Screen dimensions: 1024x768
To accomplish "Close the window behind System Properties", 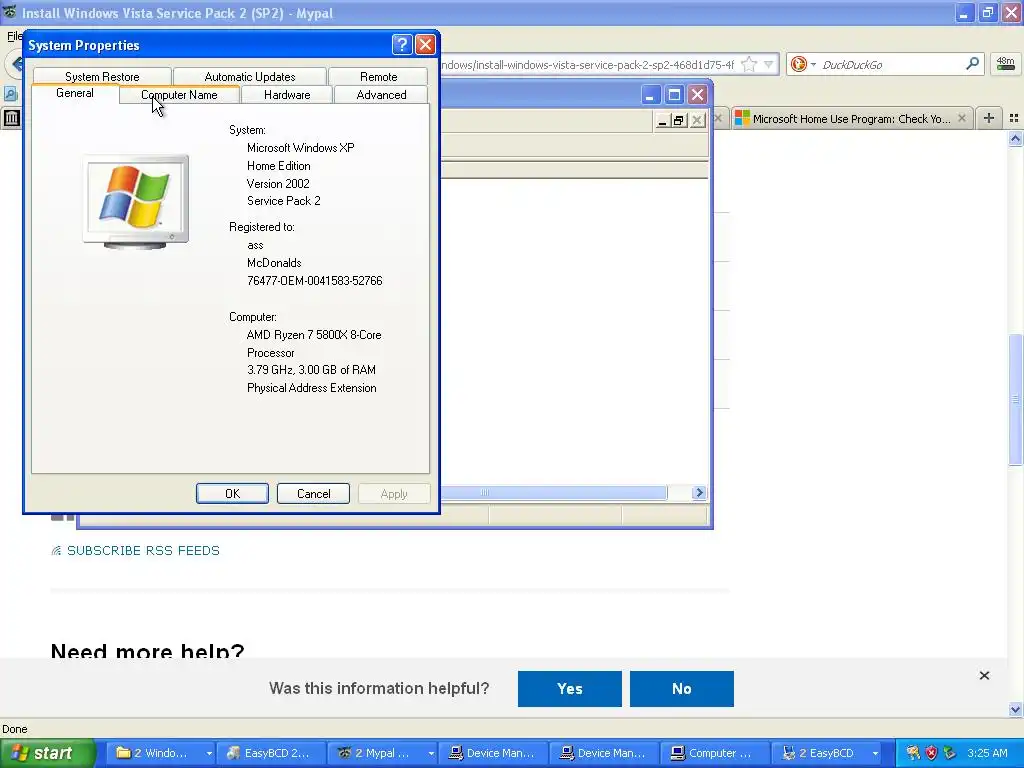I will [697, 95].
